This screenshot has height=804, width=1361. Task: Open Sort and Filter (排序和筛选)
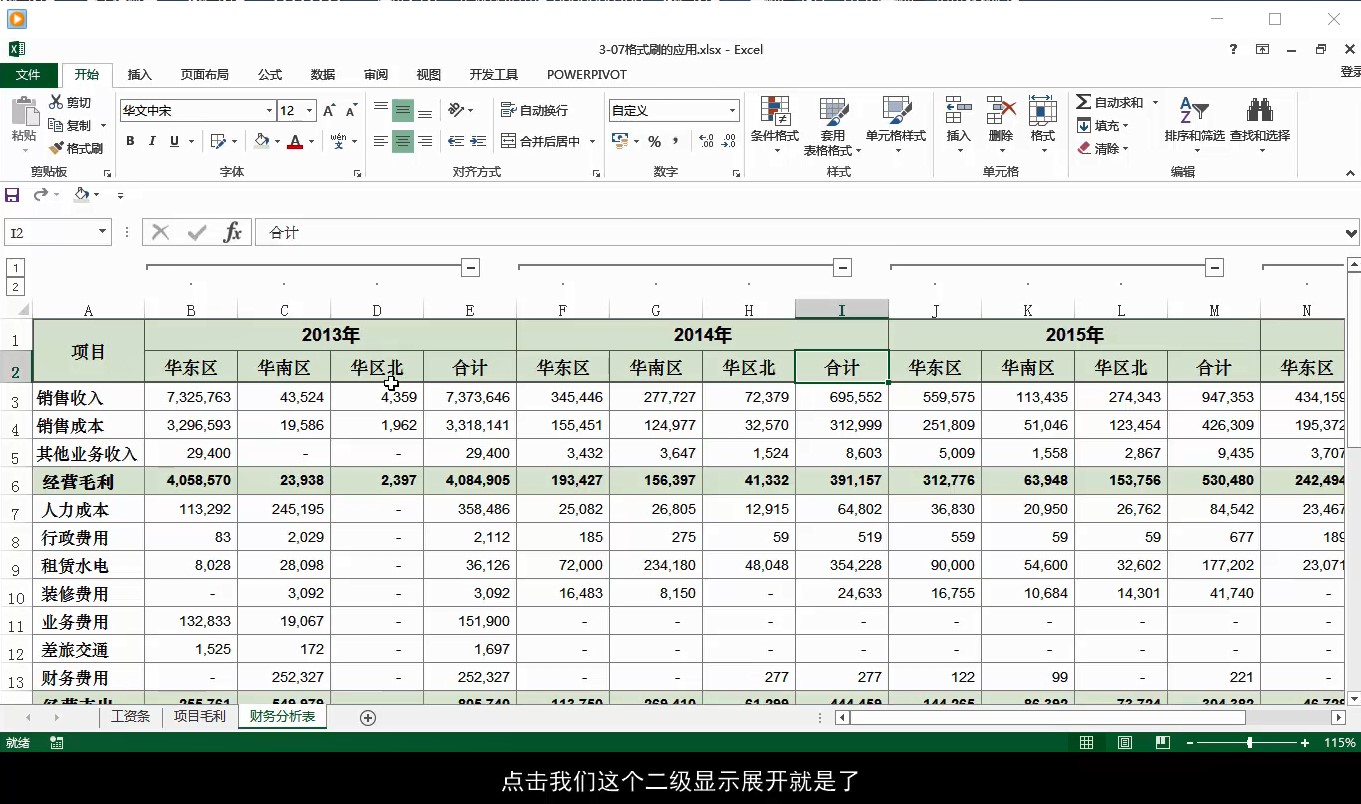click(1194, 125)
